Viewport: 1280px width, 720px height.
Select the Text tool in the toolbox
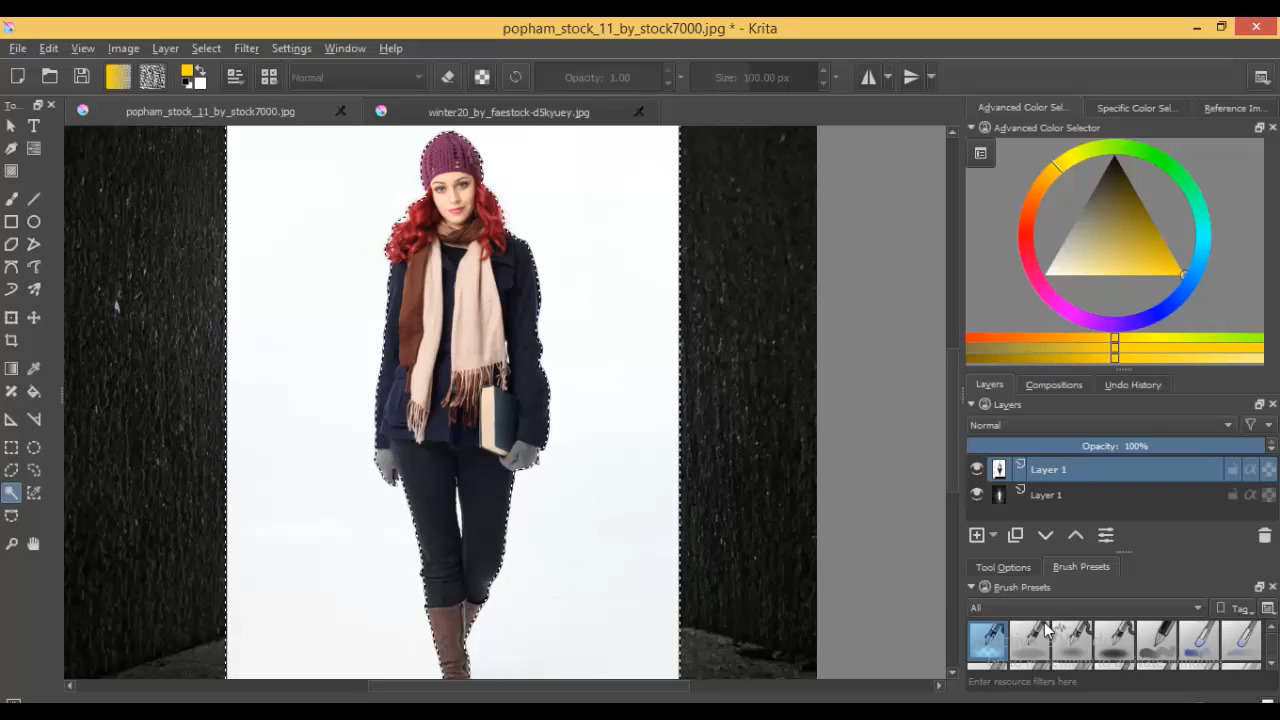[x=34, y=126]
